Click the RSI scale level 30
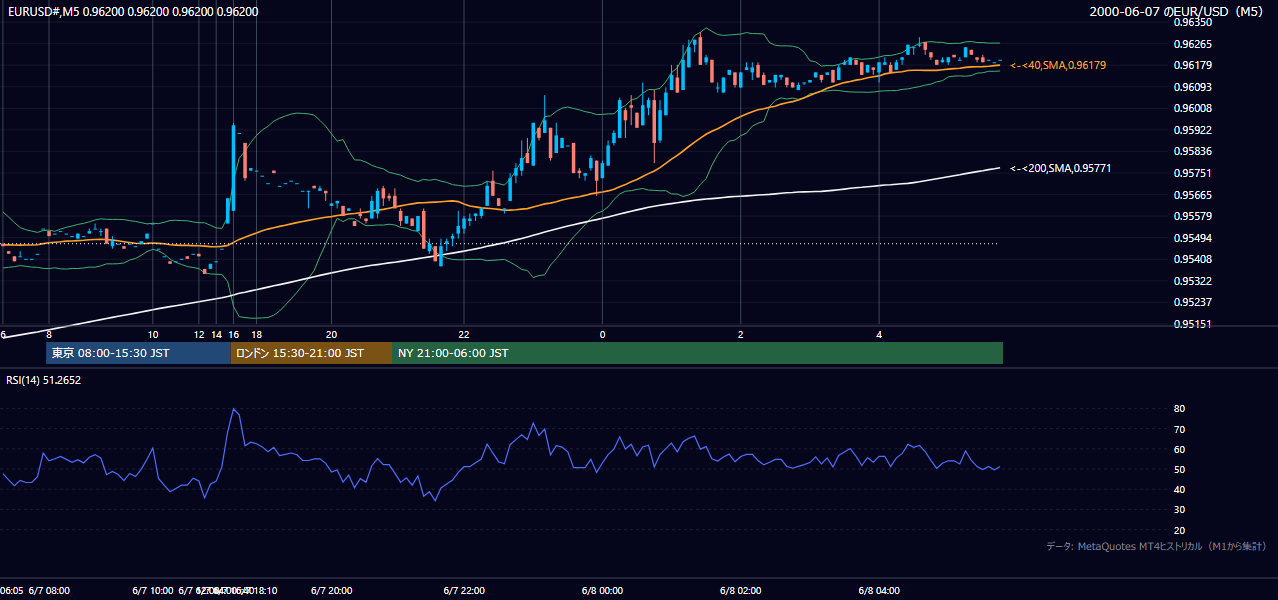1278x600 pixels. click(x=1179, y=510)
